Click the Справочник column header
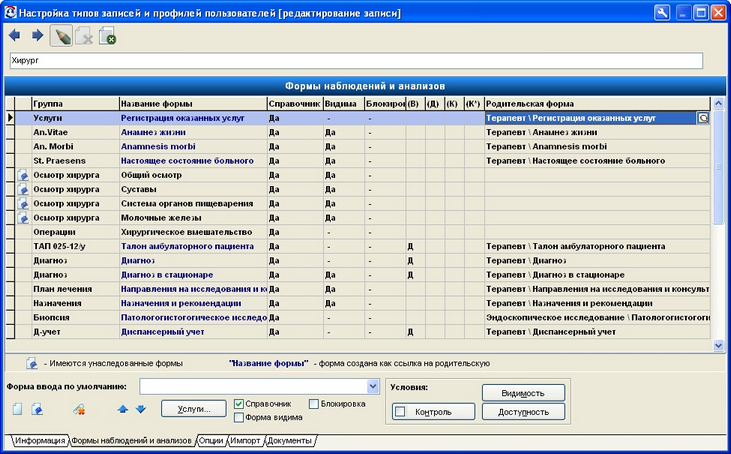The width and height of the screenshot is (731, 454). click(295, 103)
